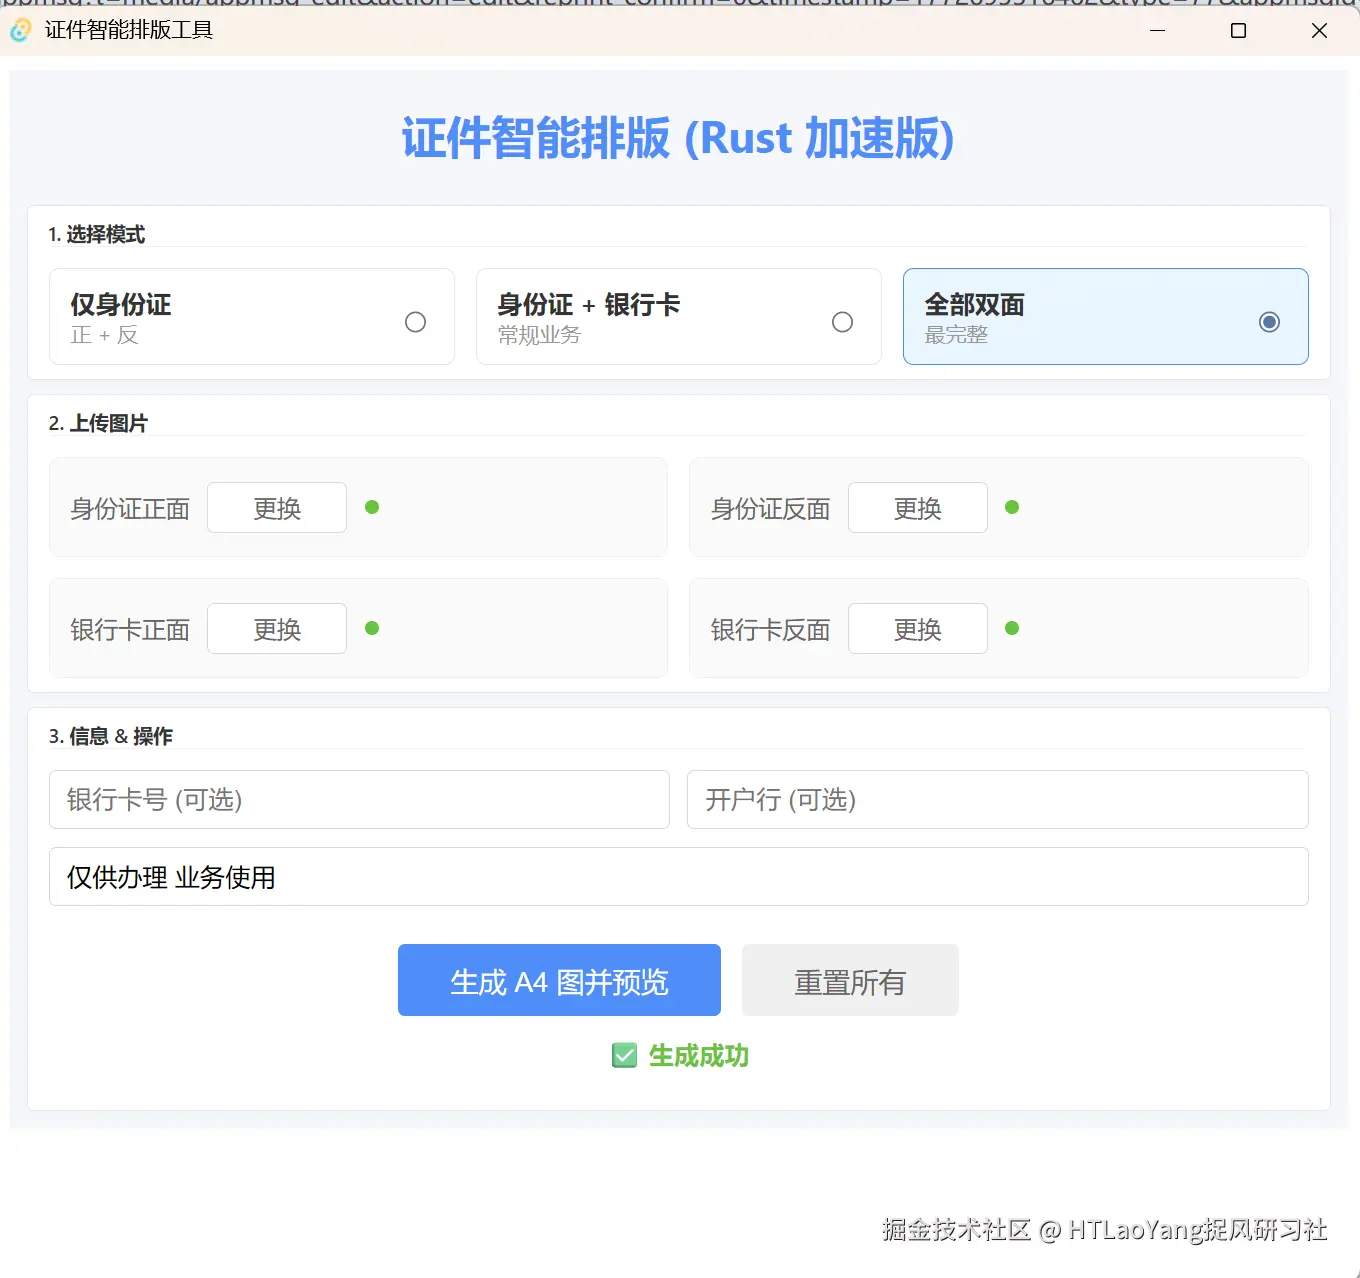Click the 最完整 subtitle text

[x=956, y=335]
